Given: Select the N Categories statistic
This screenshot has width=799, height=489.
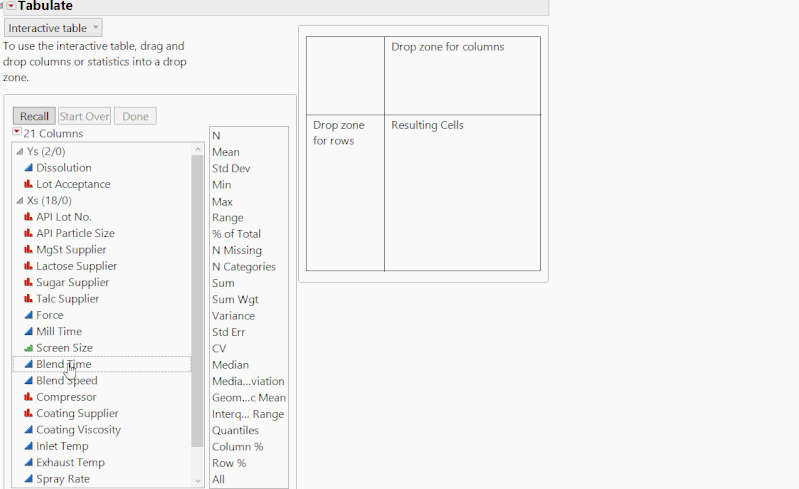Looking at the screenshot, I should (244, 266).
